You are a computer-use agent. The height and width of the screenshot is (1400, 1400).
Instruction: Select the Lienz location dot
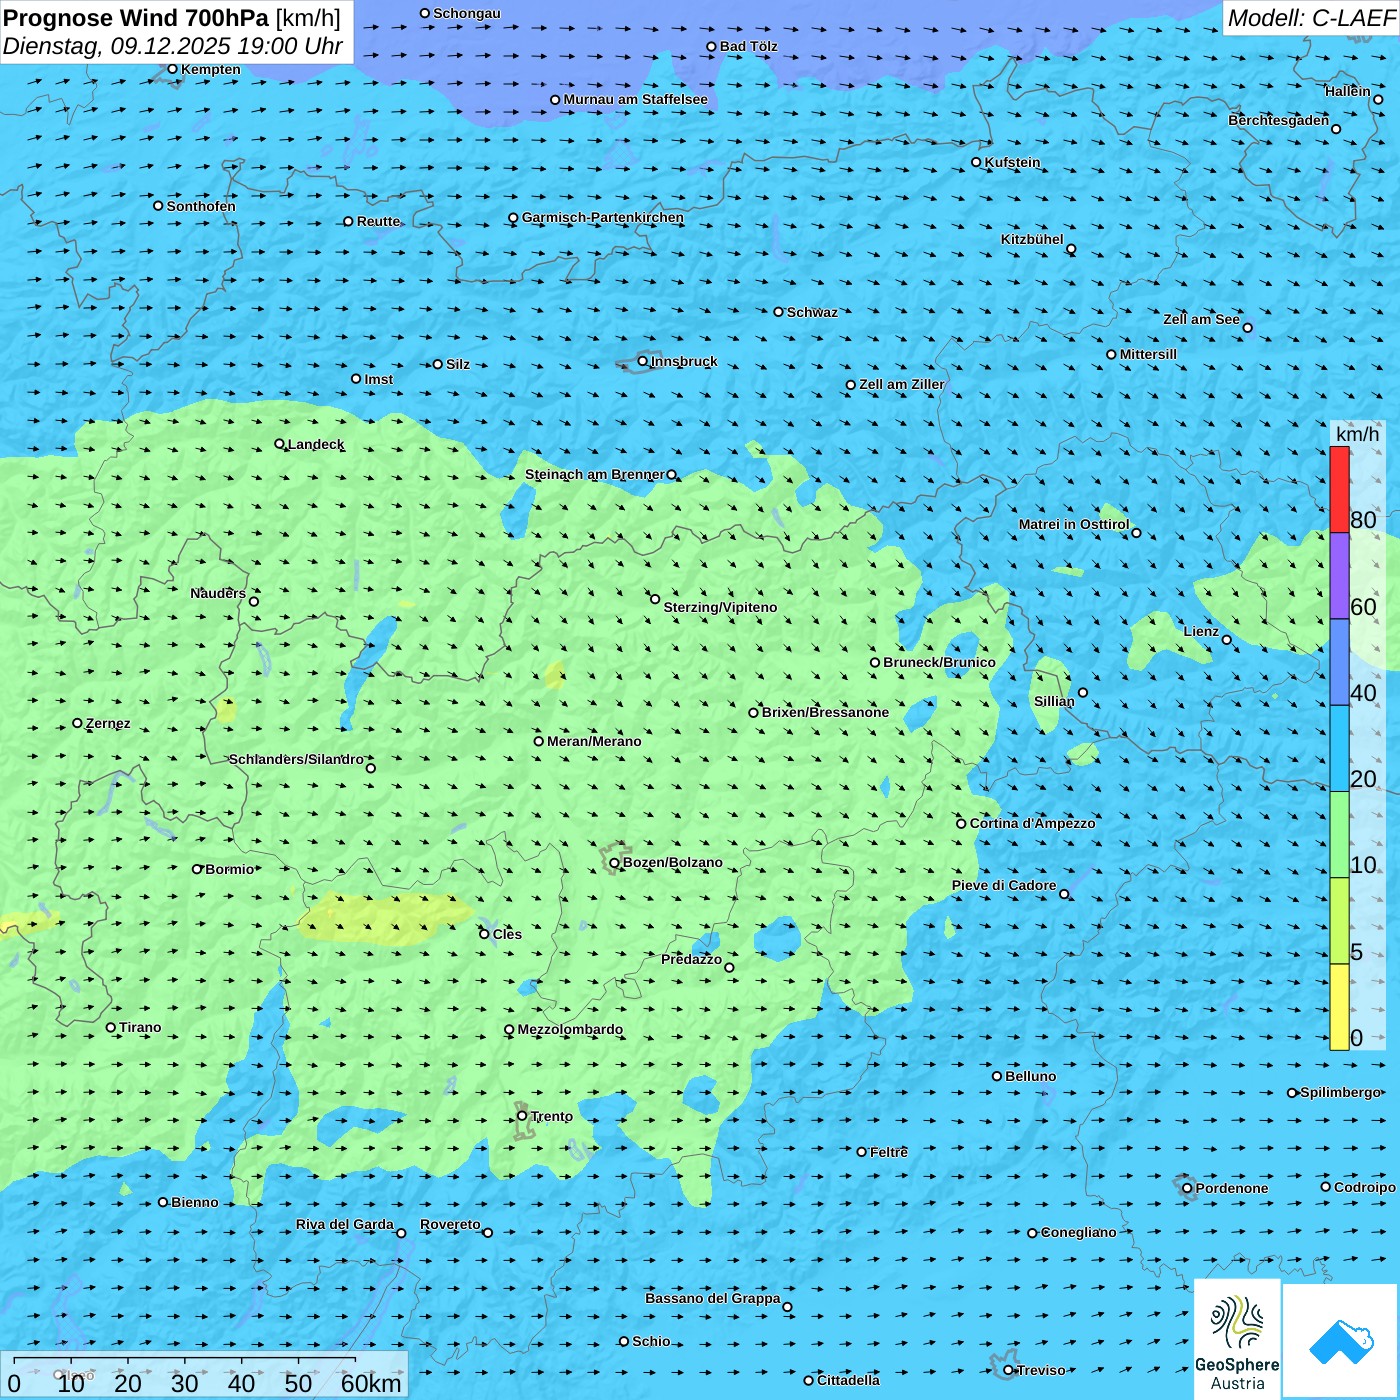1227,640
